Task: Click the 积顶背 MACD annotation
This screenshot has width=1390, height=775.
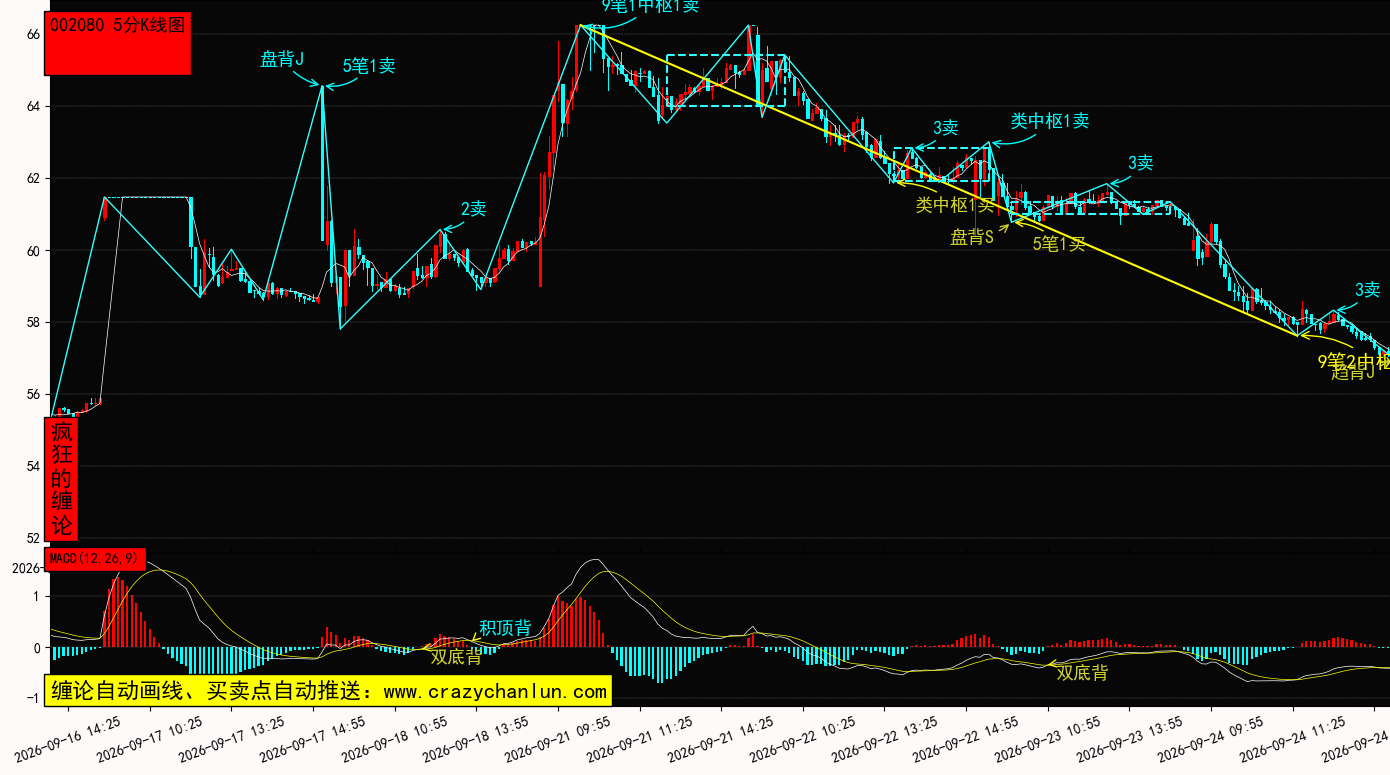Action: pos(505,628)
